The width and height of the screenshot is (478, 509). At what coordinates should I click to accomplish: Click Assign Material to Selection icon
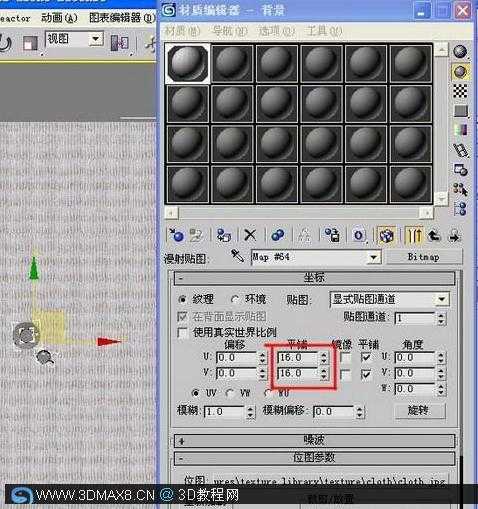coord(224,235)
